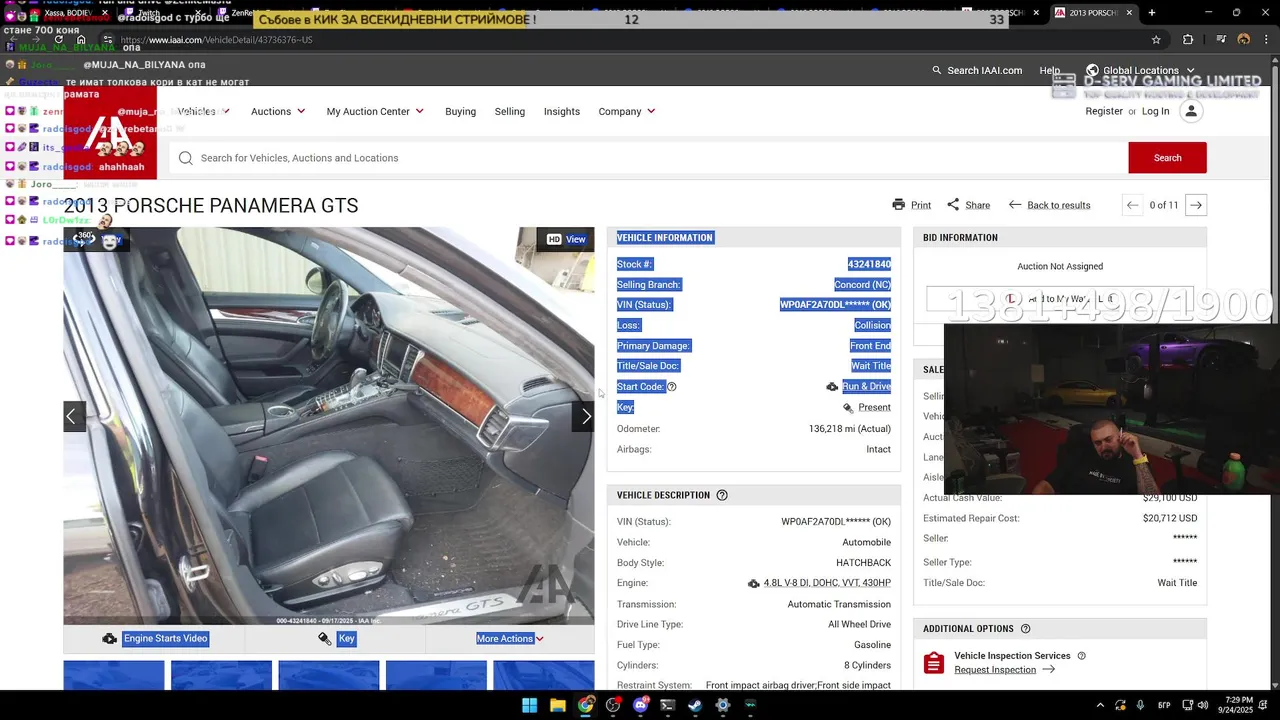Click the Global Locations globe icon
The width and height of the screenshot is (1280, 720).
pos(1092,70)
